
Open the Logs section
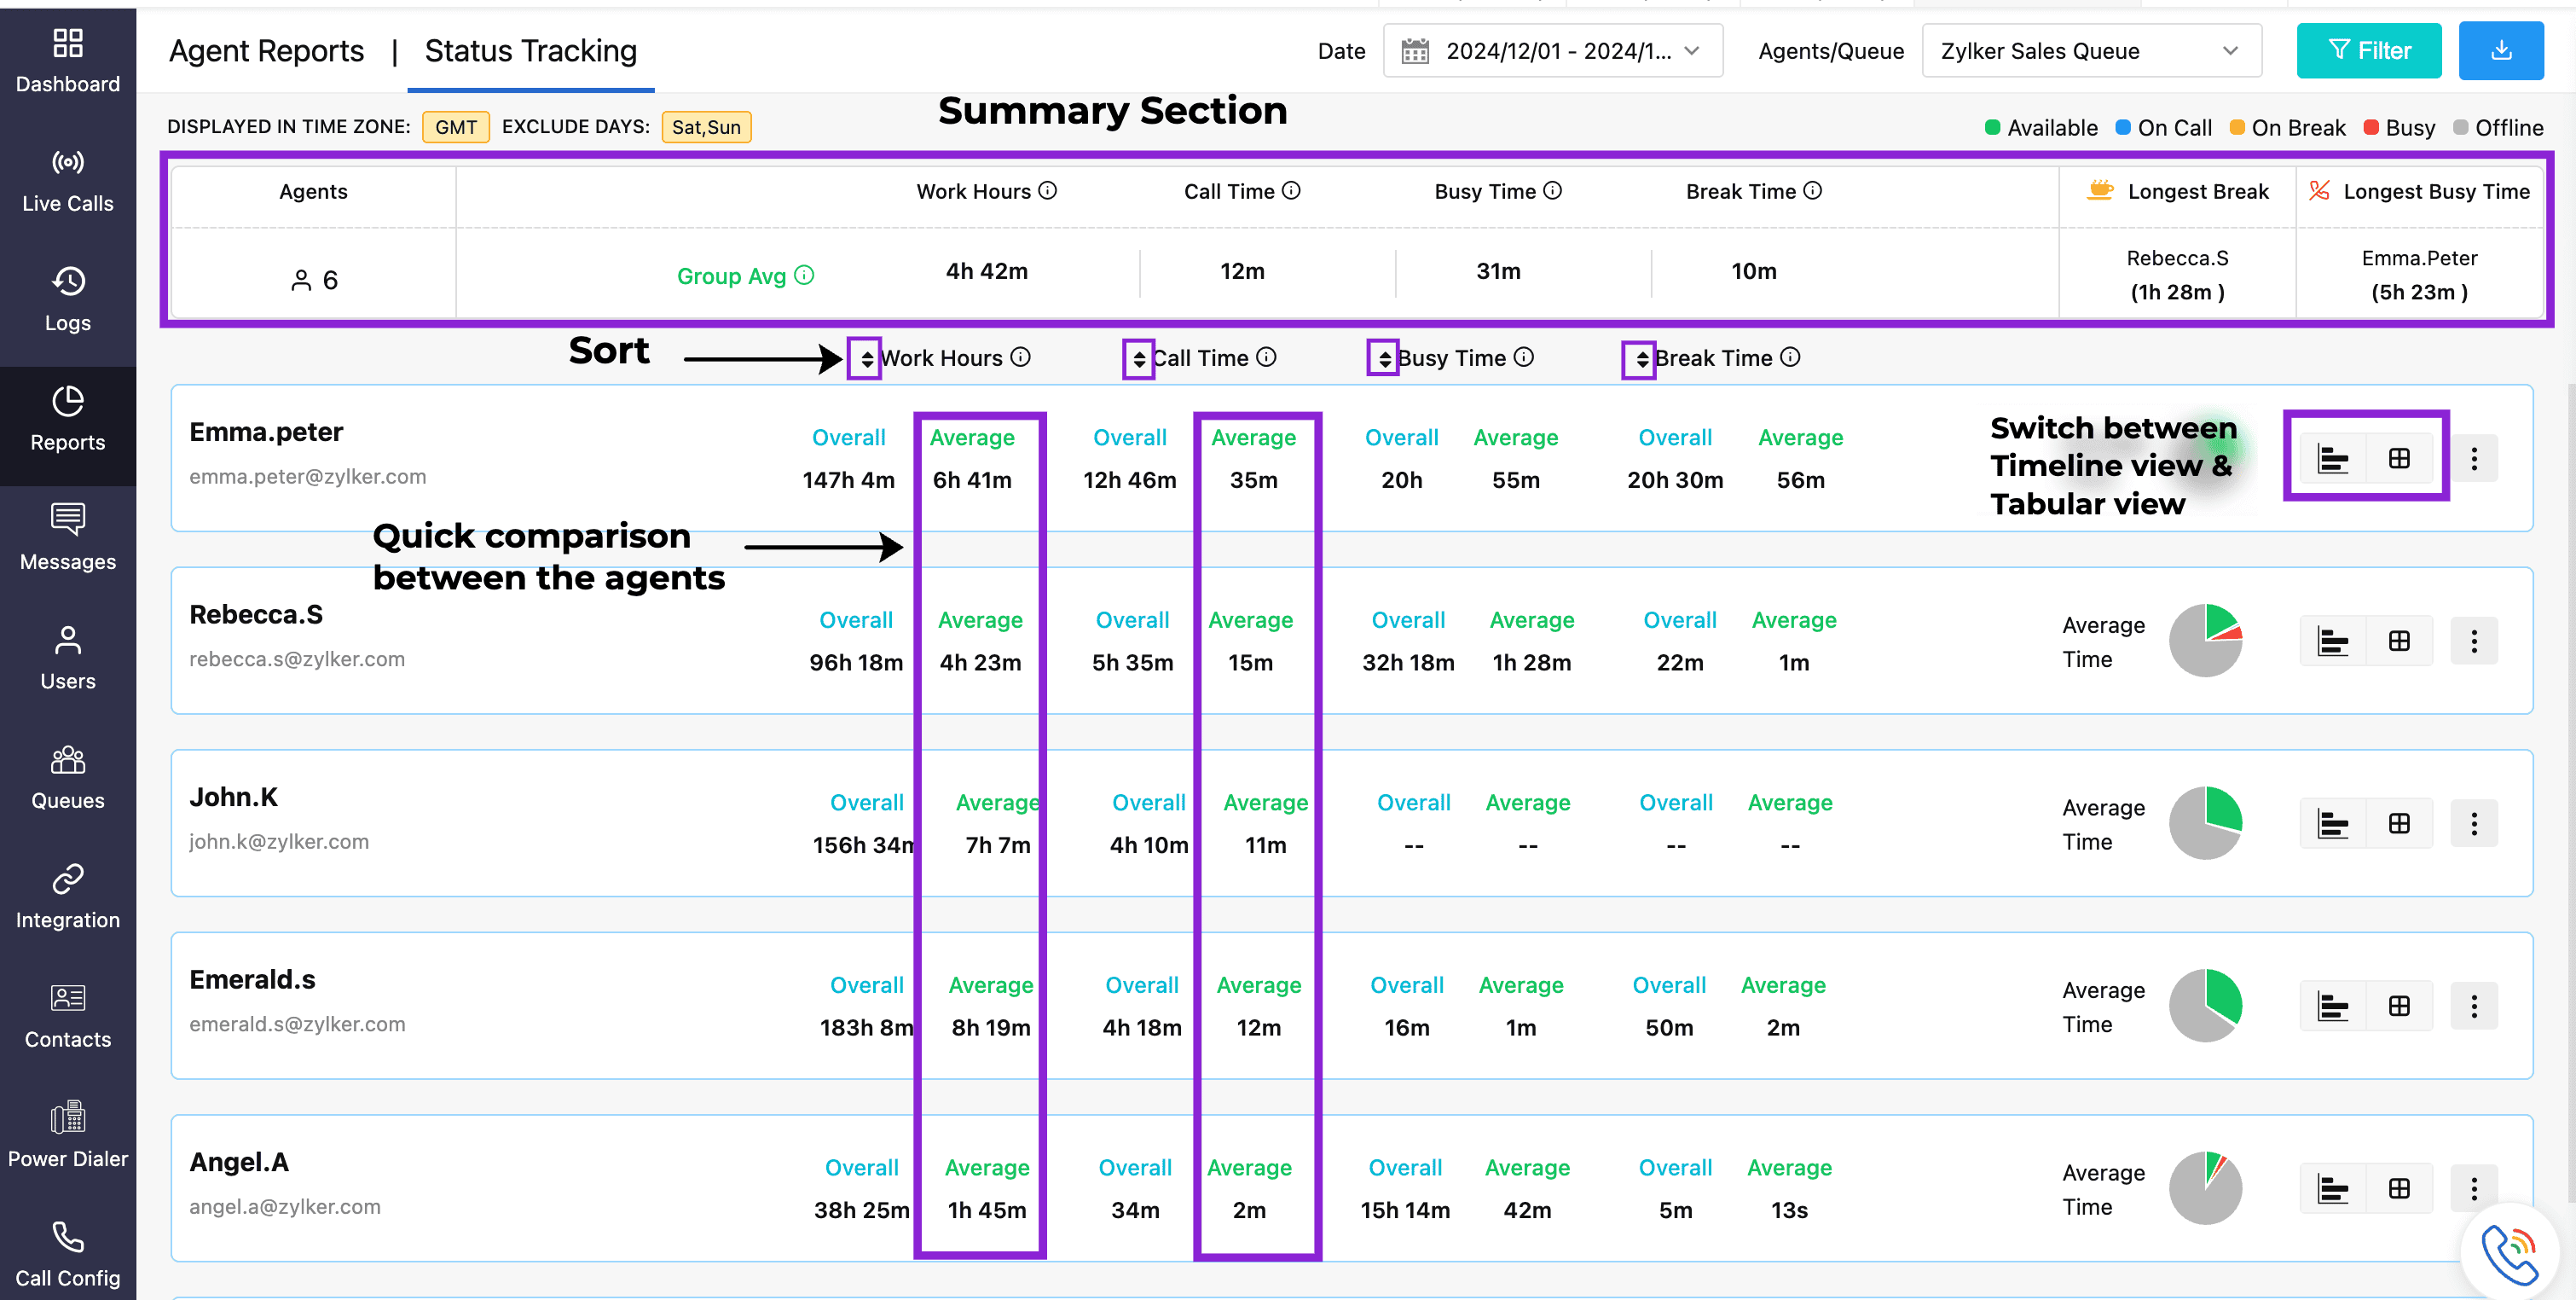coord(67,300)
